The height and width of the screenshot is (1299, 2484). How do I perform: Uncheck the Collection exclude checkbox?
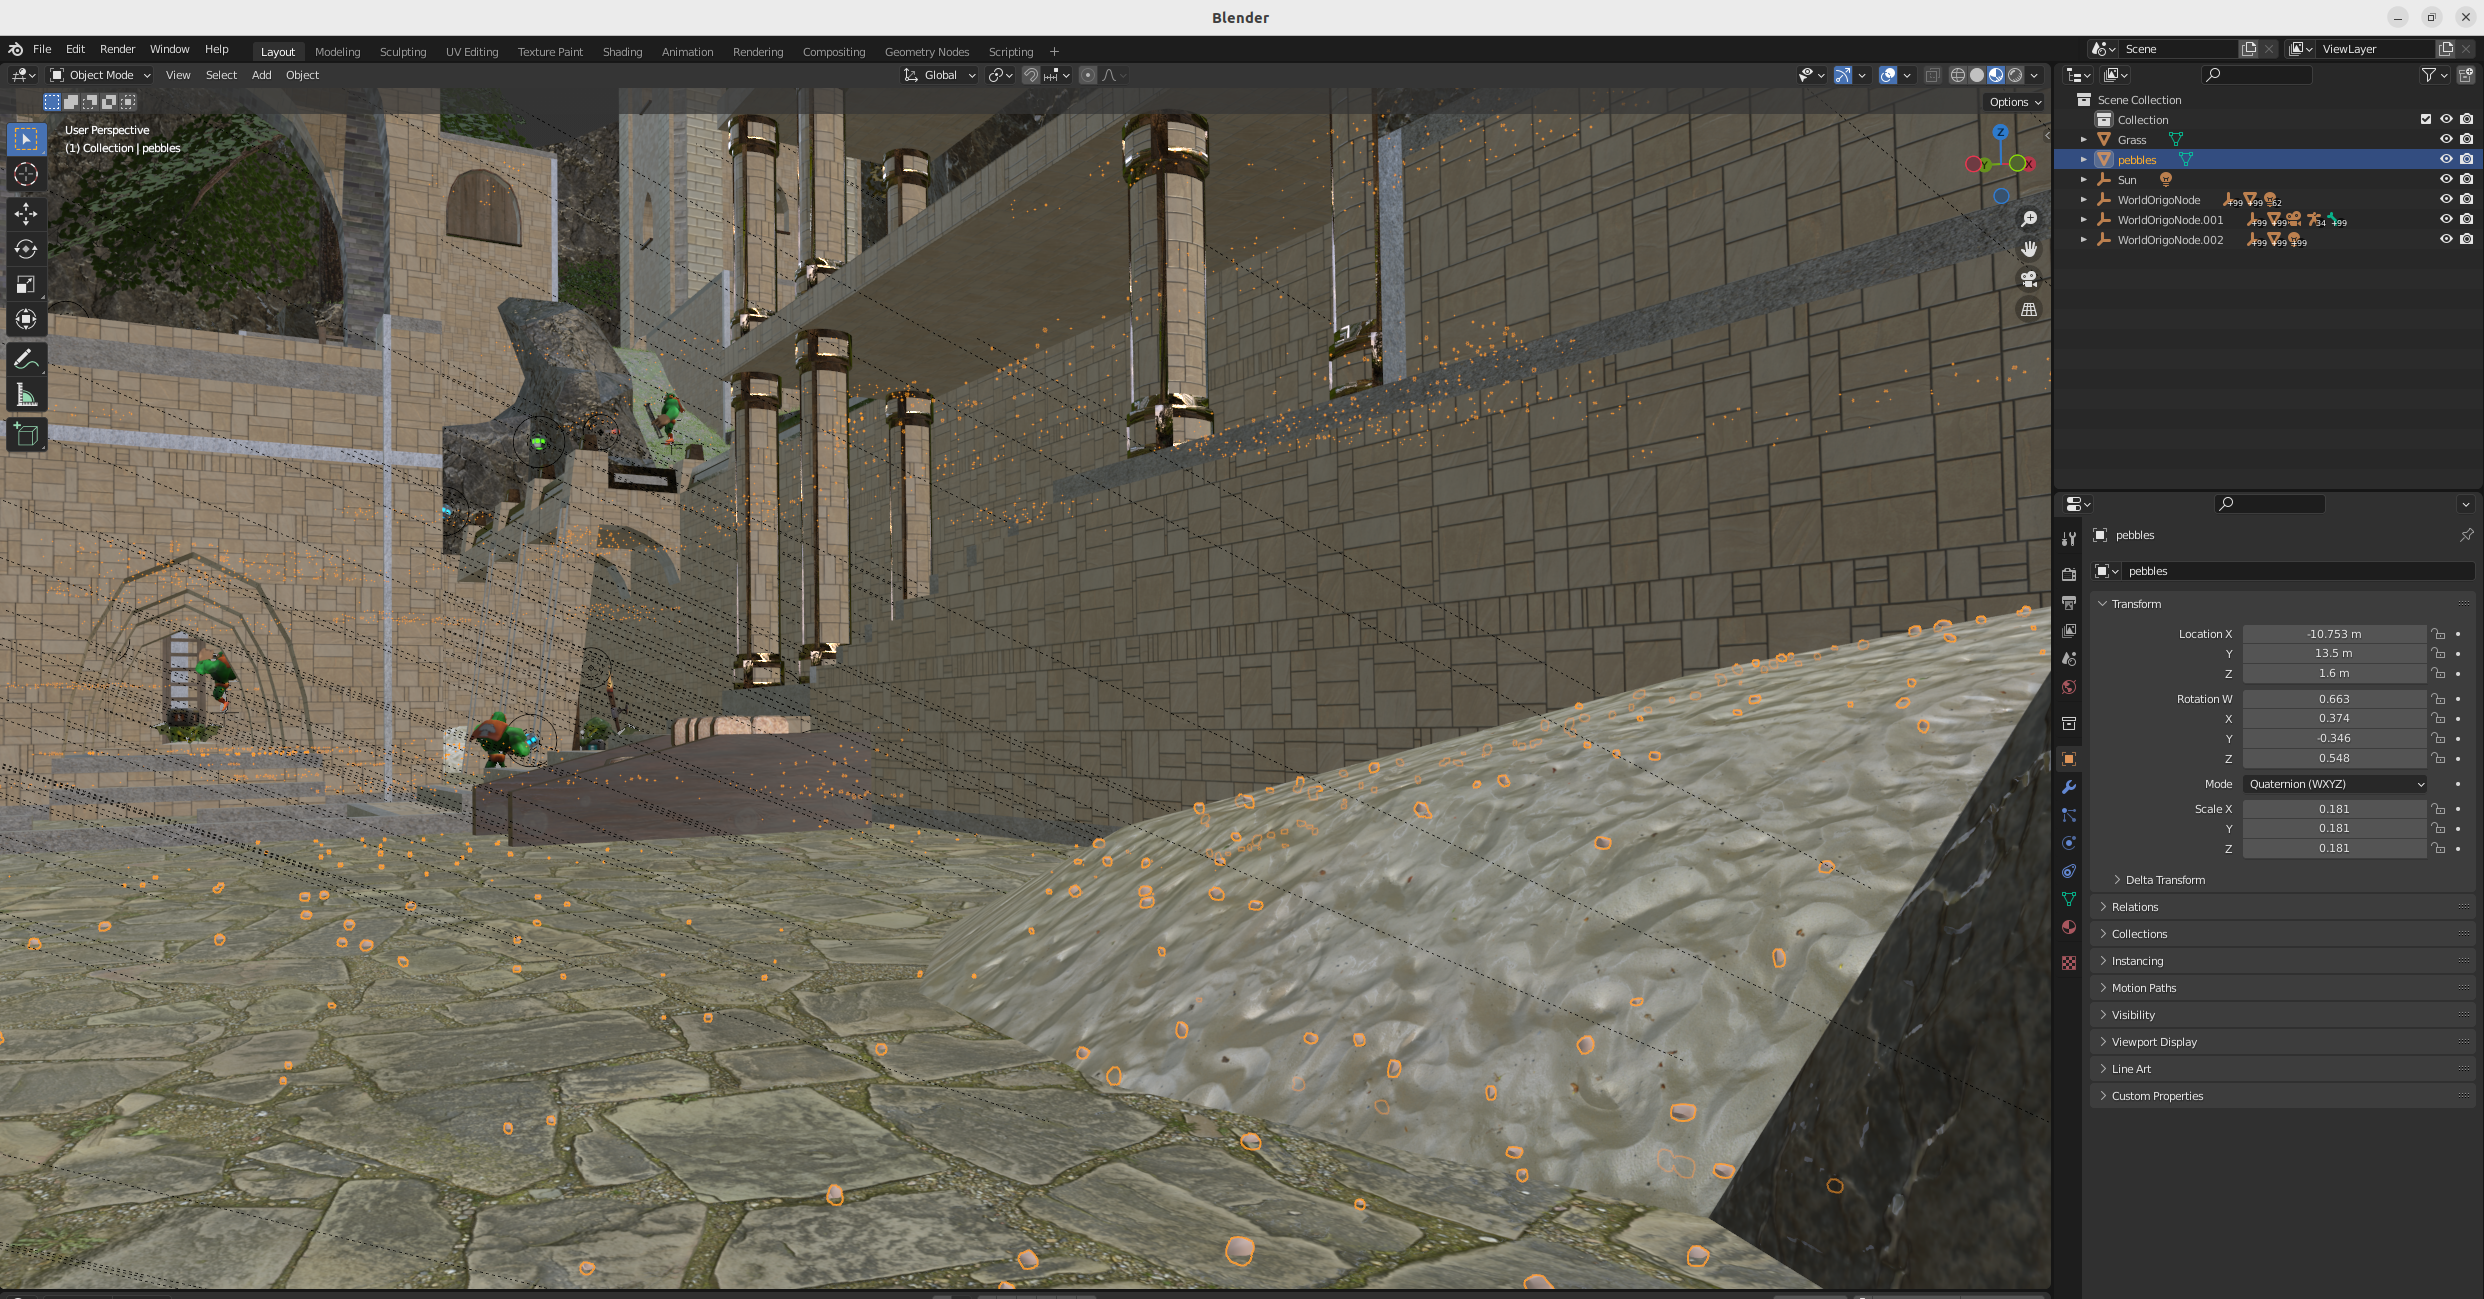point(2425,119)
